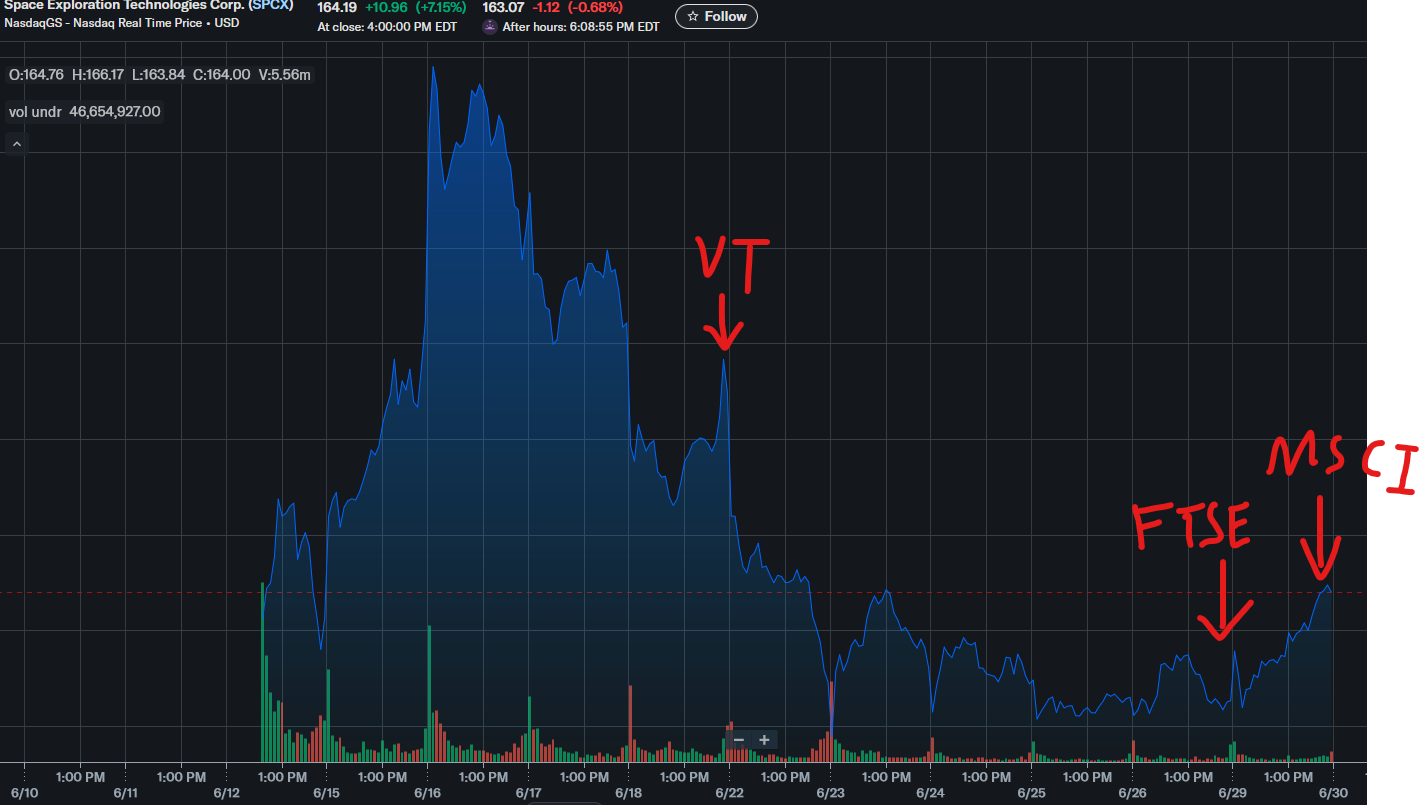Click the 6/23 date on the time axis
The image size is (1419, 805).
click(831, 793)
